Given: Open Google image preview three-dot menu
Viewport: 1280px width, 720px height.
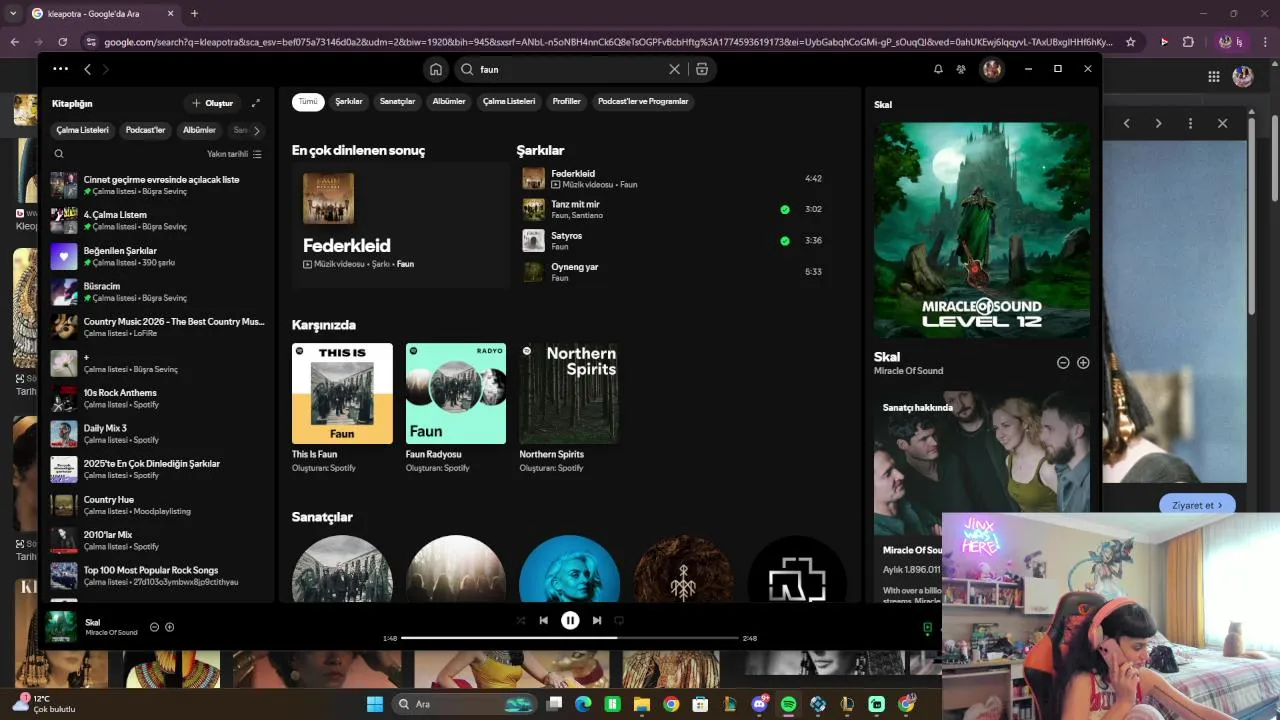Looking at the screenshot, I should coord(1190,123).
